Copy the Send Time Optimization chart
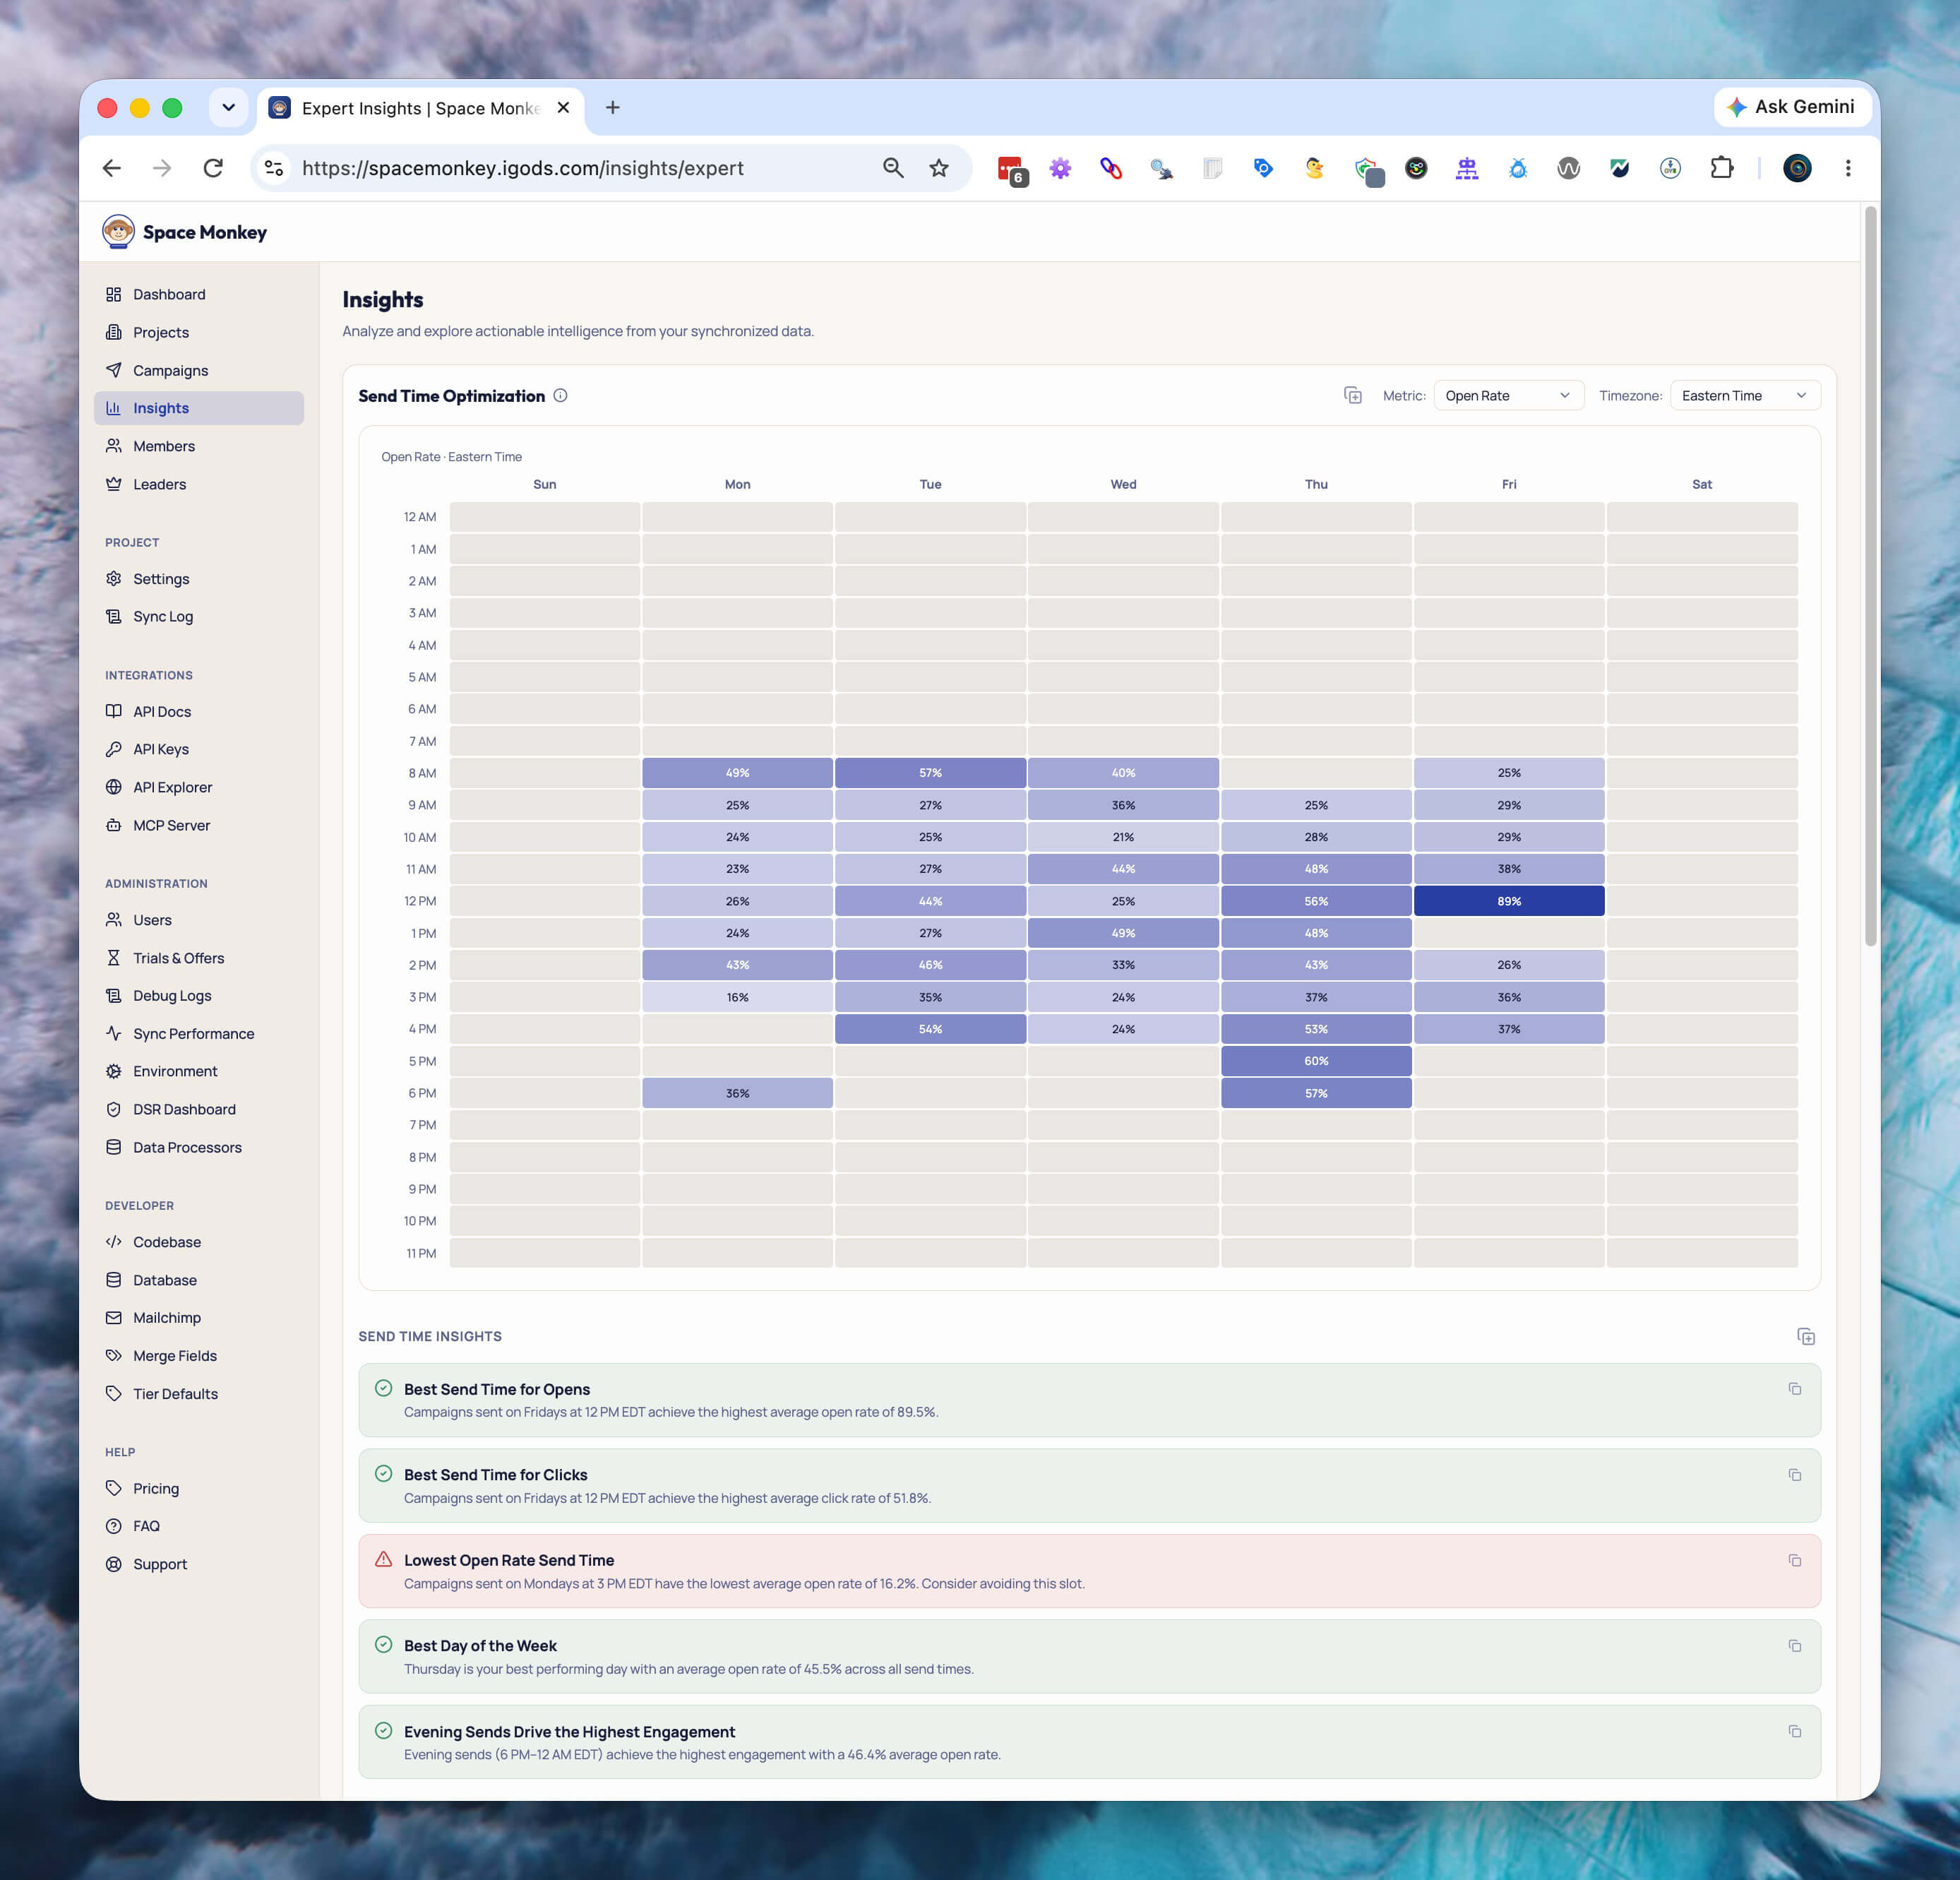1960x1880 pixels. pyautogui.click(x=1353, y=396)
